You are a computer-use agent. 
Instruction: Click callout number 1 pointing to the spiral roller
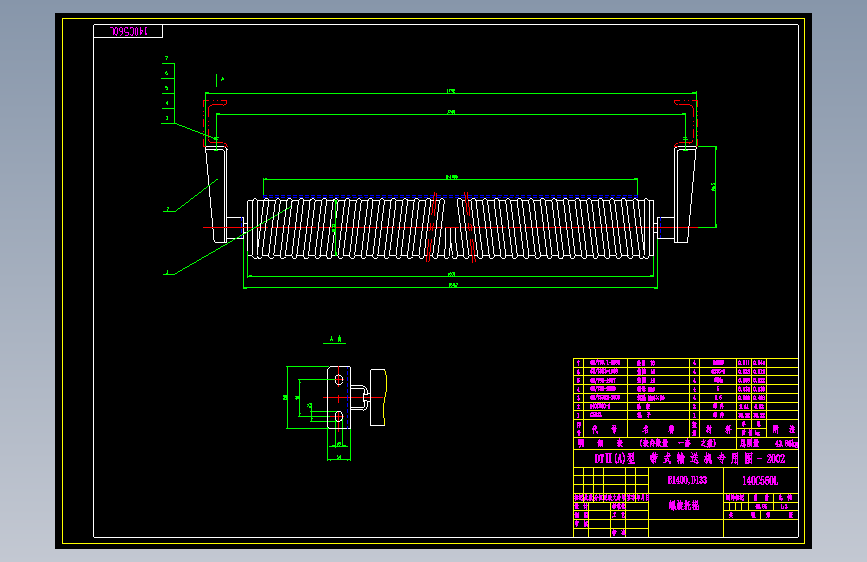(x=167, y=272)
